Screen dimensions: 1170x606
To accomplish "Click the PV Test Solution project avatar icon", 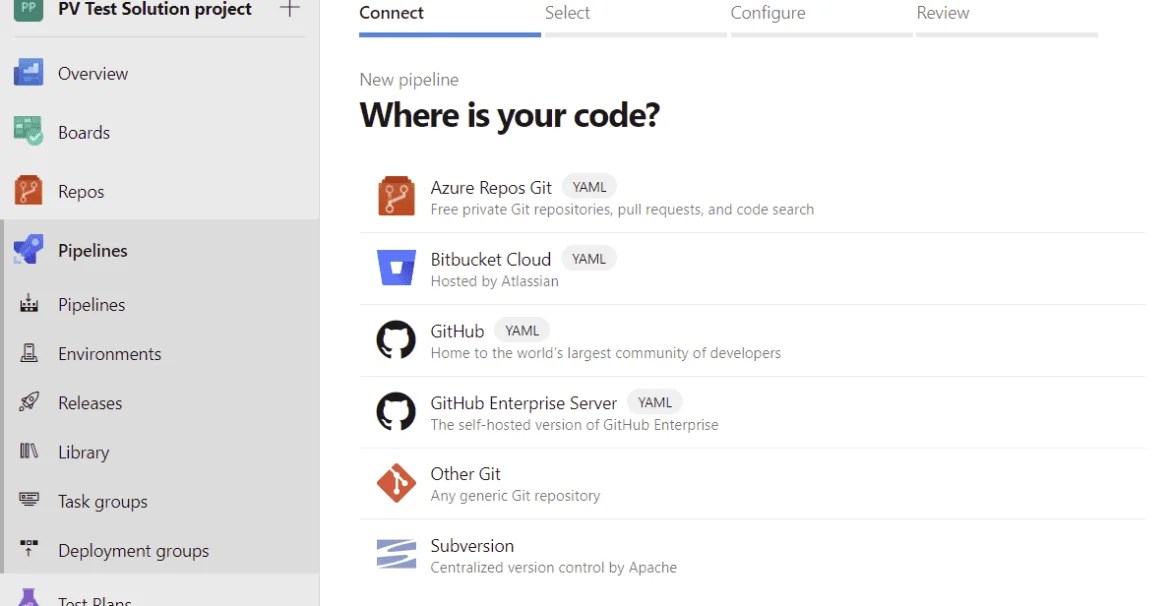I will point(28,10).
